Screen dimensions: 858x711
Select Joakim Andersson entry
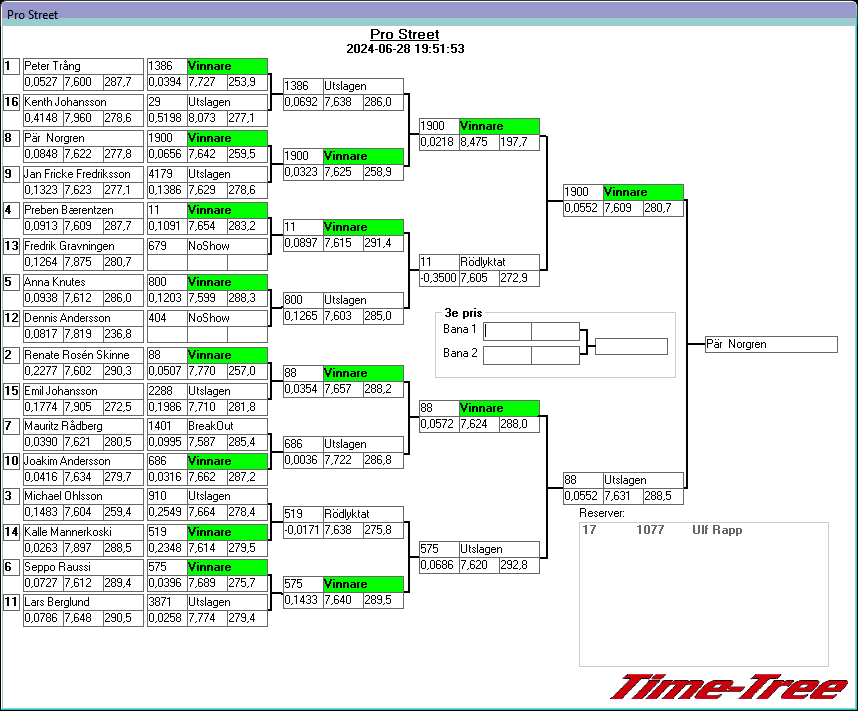tap(83, 462)
